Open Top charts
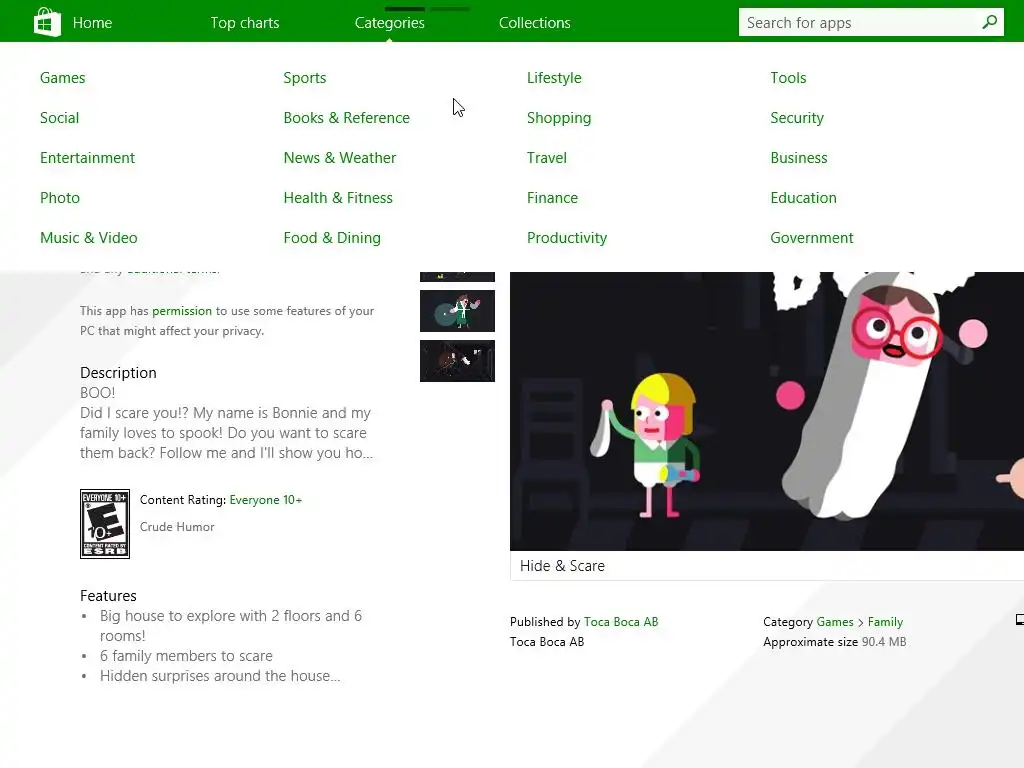 point(245,23)
